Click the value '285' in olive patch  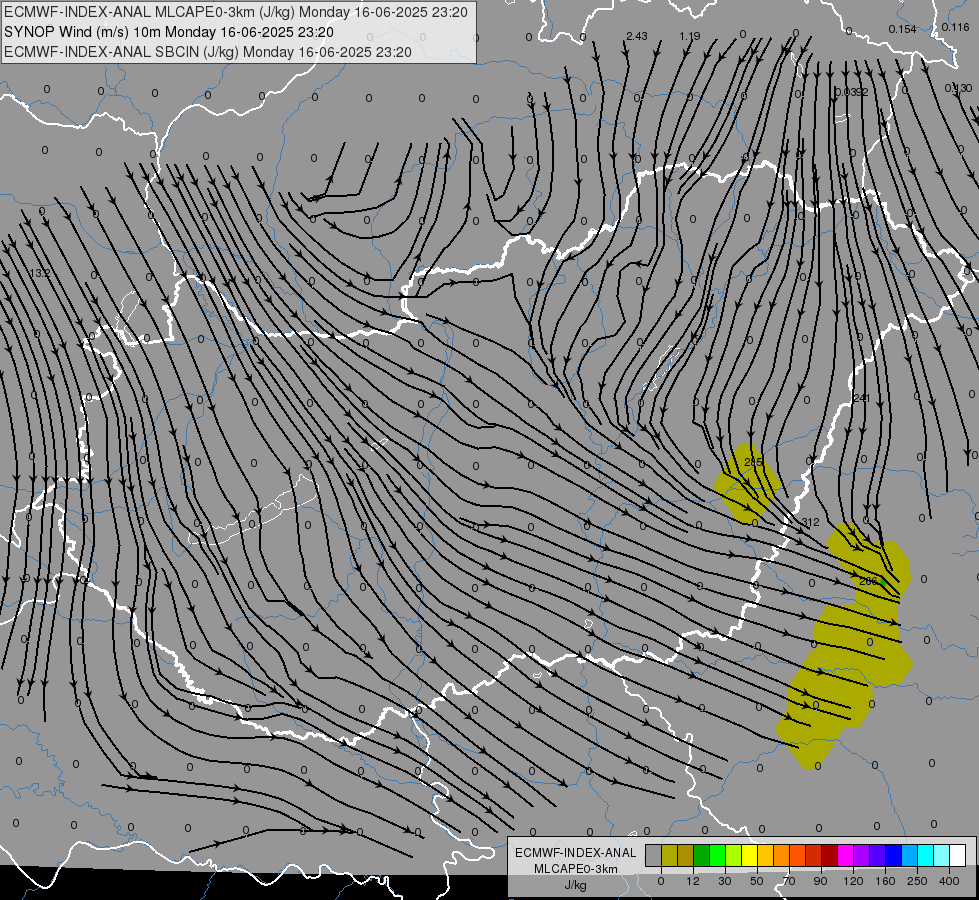[x=754, y=462]
